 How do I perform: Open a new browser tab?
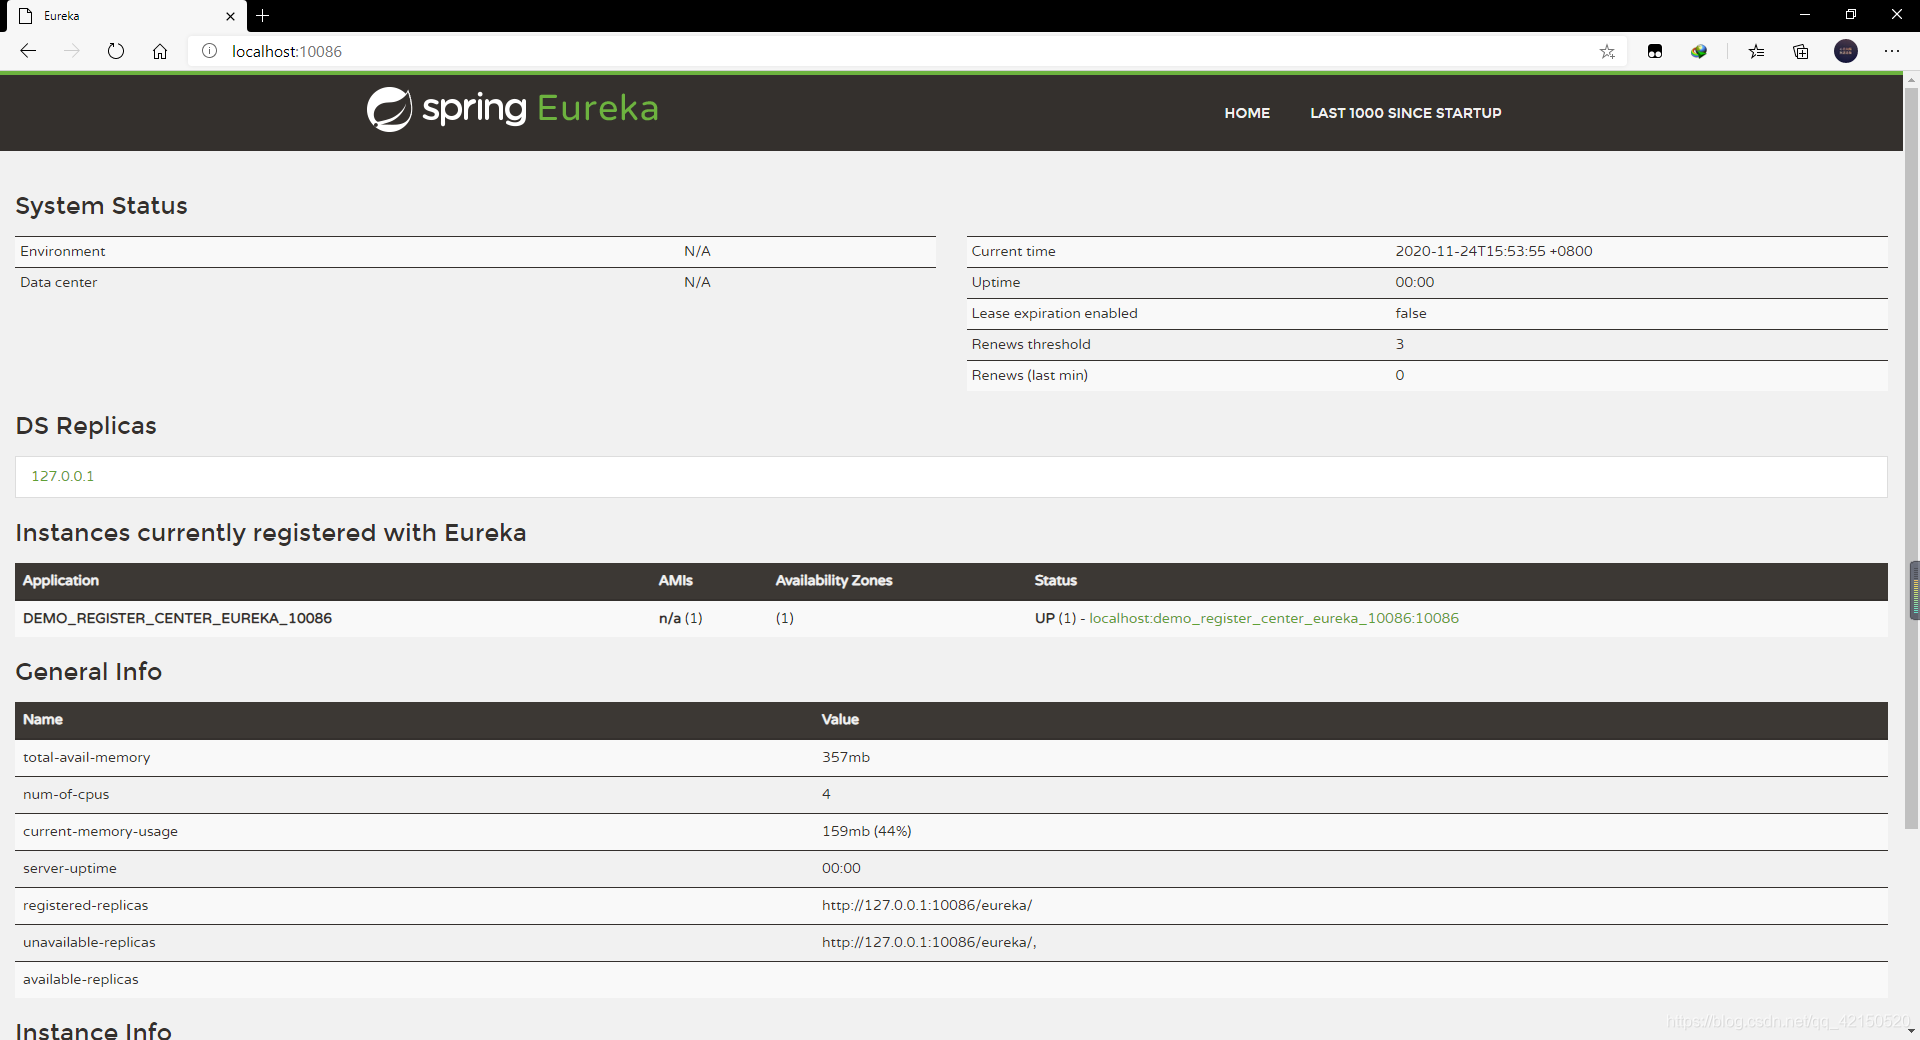tap(263, 16)
